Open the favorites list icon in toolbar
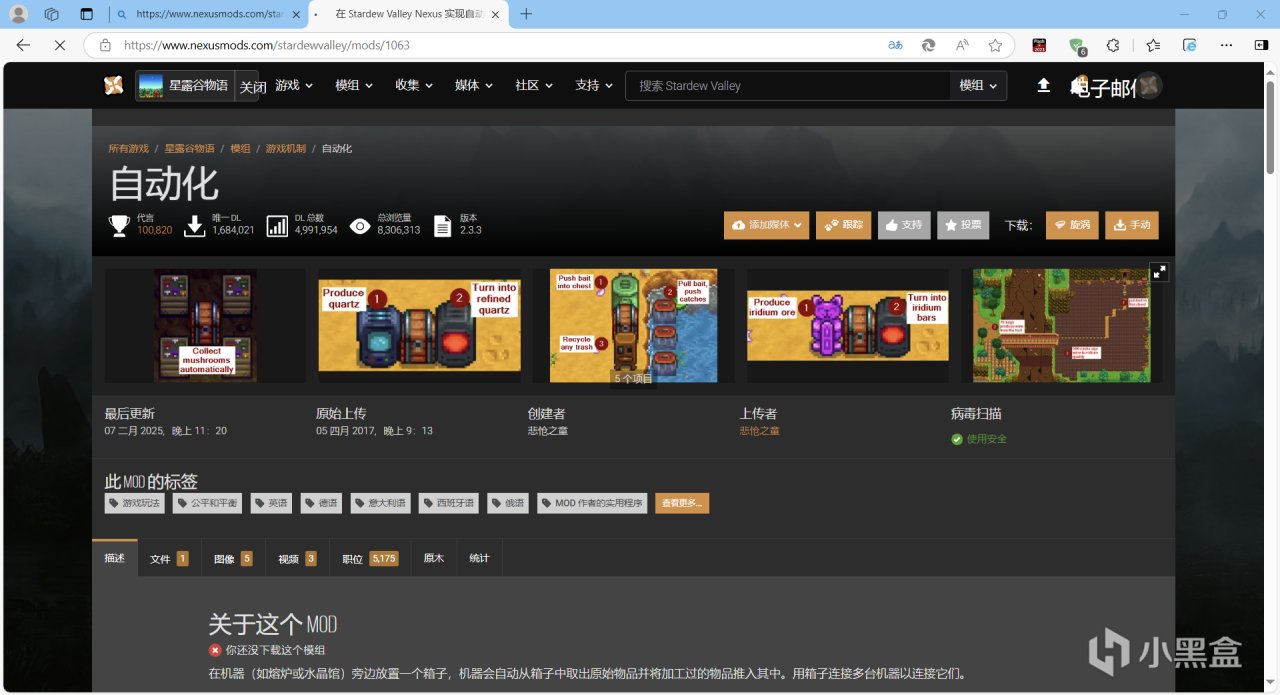The height and width of the screenshot is (695, 1280). [1153, 45]
